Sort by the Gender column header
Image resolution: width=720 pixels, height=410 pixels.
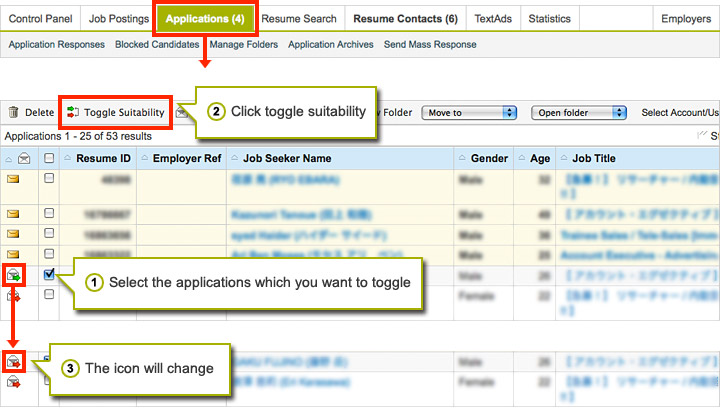pos(489,158)
